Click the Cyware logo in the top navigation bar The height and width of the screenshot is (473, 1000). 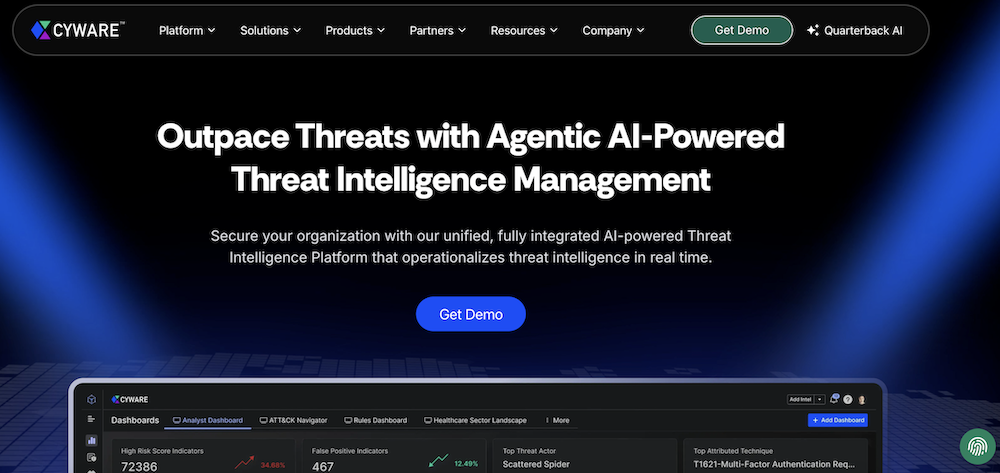click(76, 30)
